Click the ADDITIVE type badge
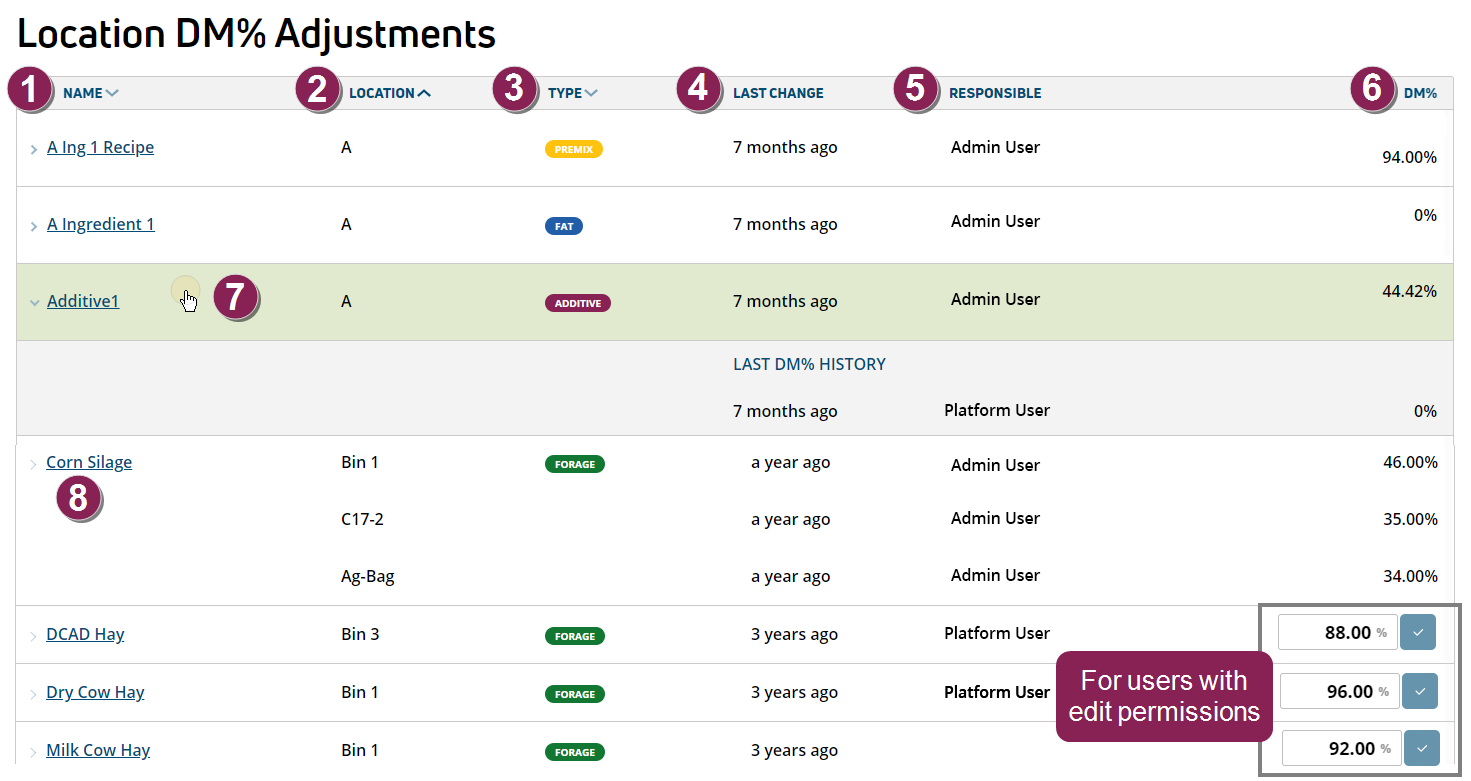Image resolution: width=1471 pixels, height=781 pixels. coord(577,303)
